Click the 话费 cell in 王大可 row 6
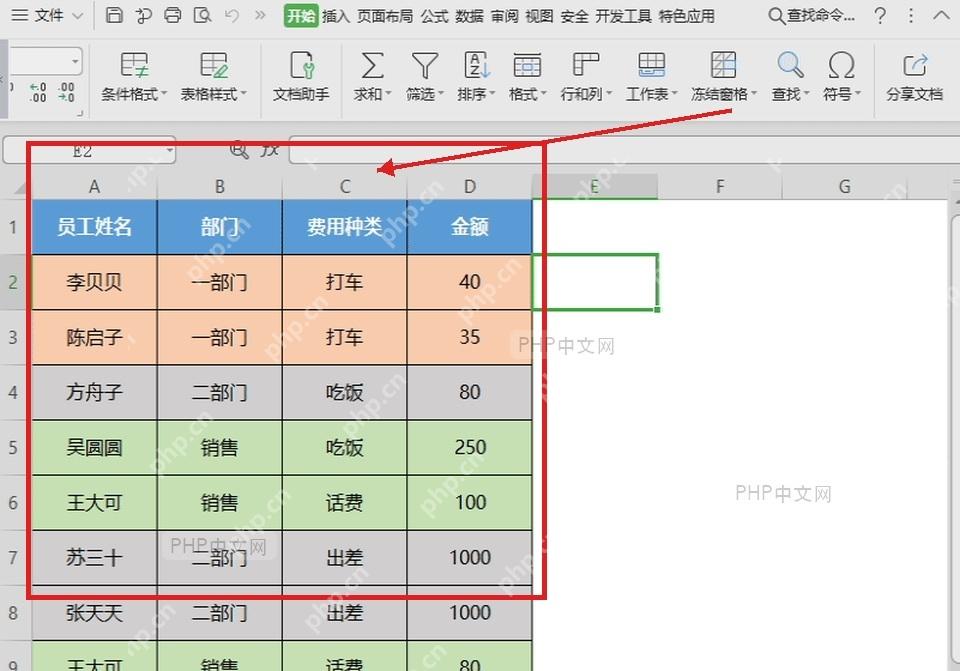The height and width of the screenshot is (671, 960). point(345,503)
